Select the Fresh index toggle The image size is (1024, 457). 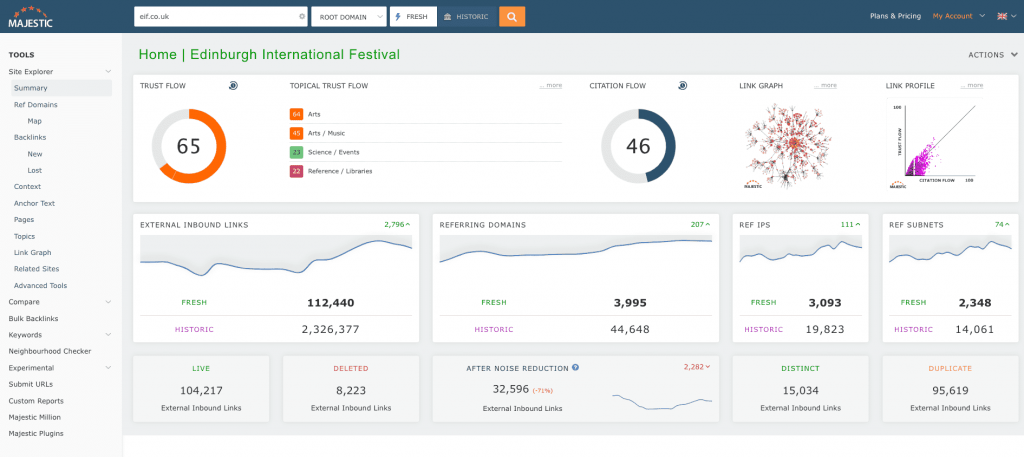[x=413, y=16]
